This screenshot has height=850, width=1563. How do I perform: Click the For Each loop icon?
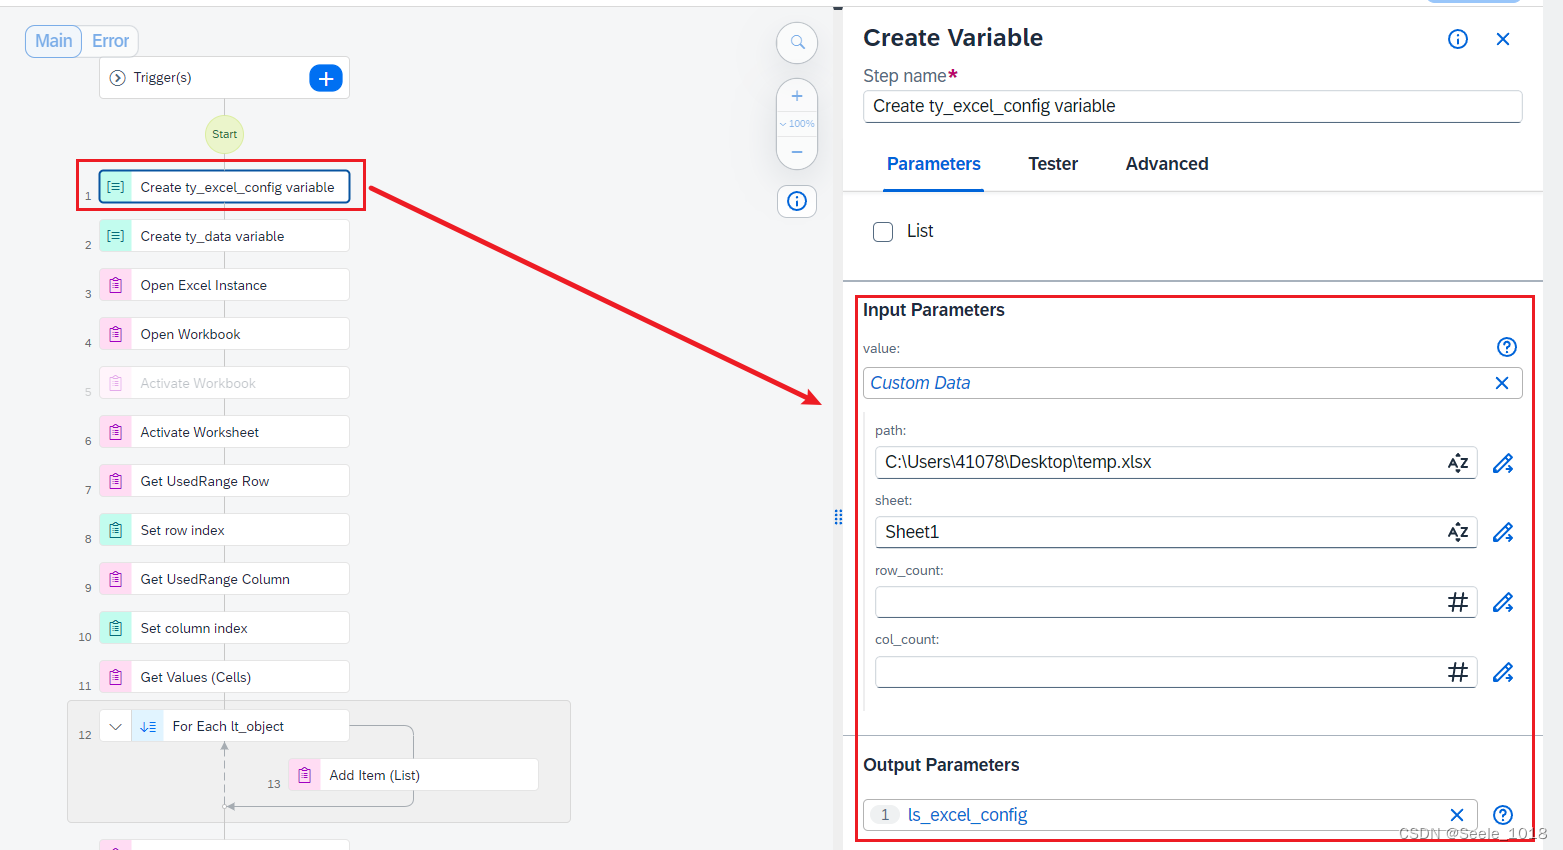click(x=148, y=726)
